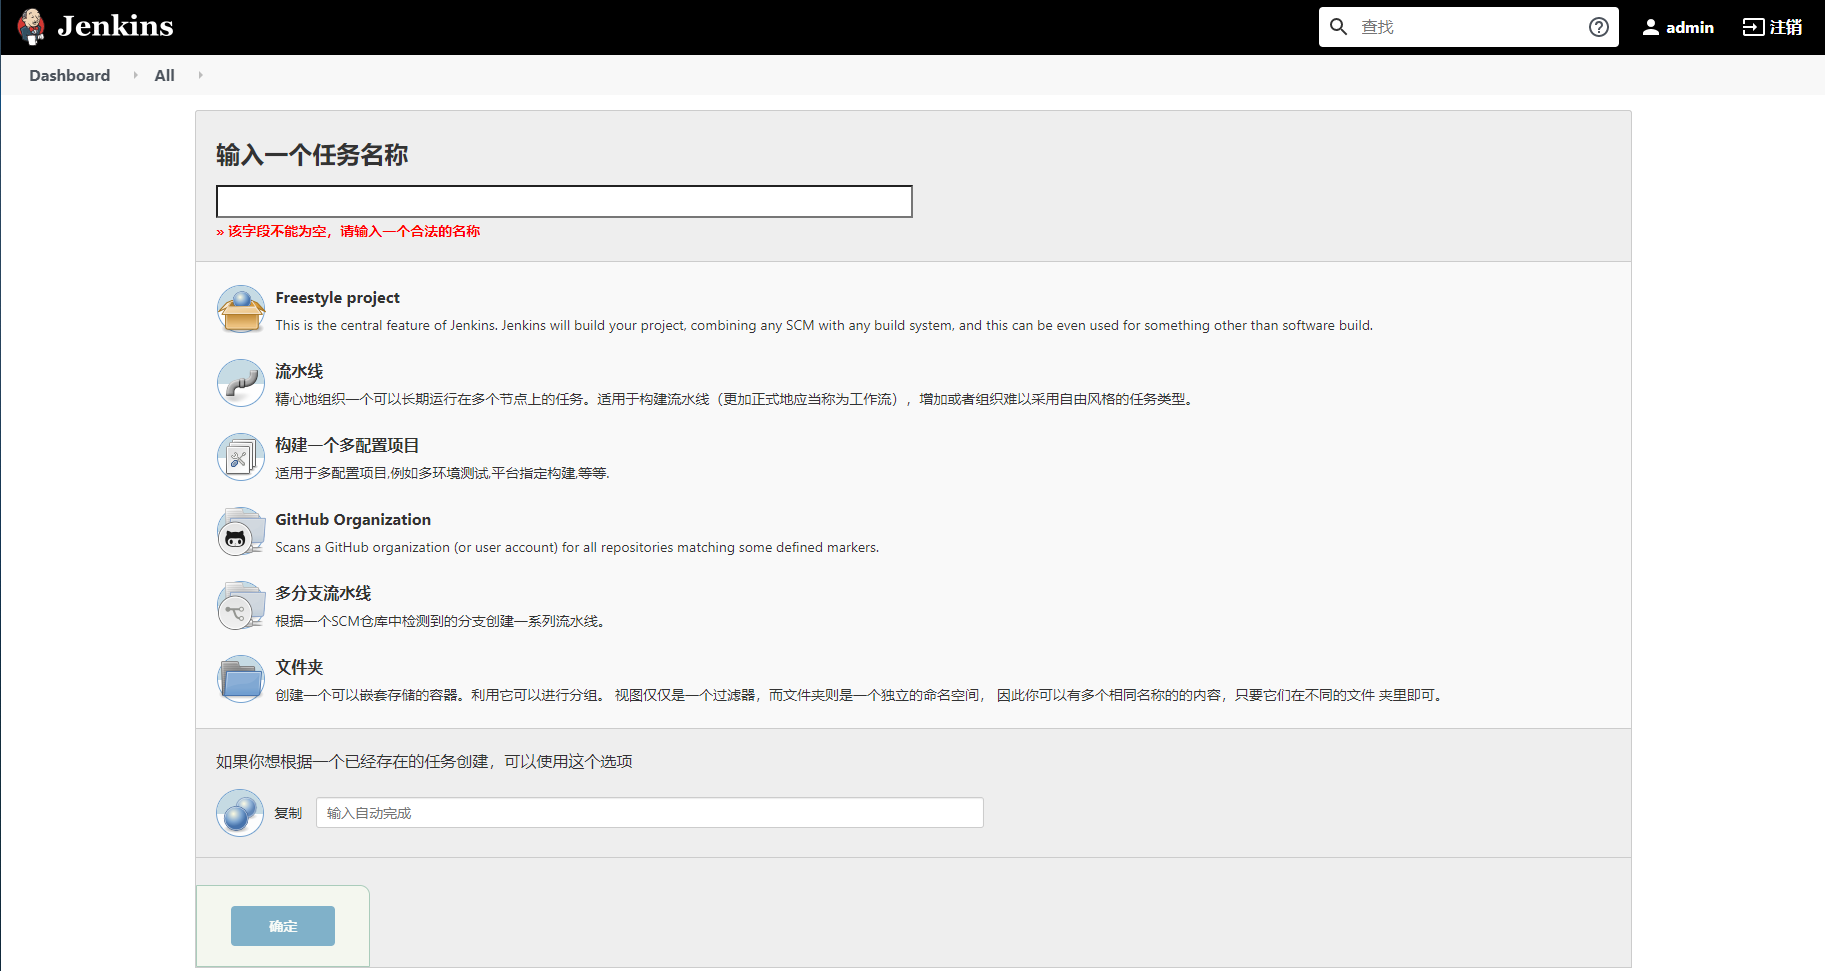The height and width of the screenshot is (971, 1825).
Task: Focus the 输入自动完成 copy-from field
Action: click(650, 813)
